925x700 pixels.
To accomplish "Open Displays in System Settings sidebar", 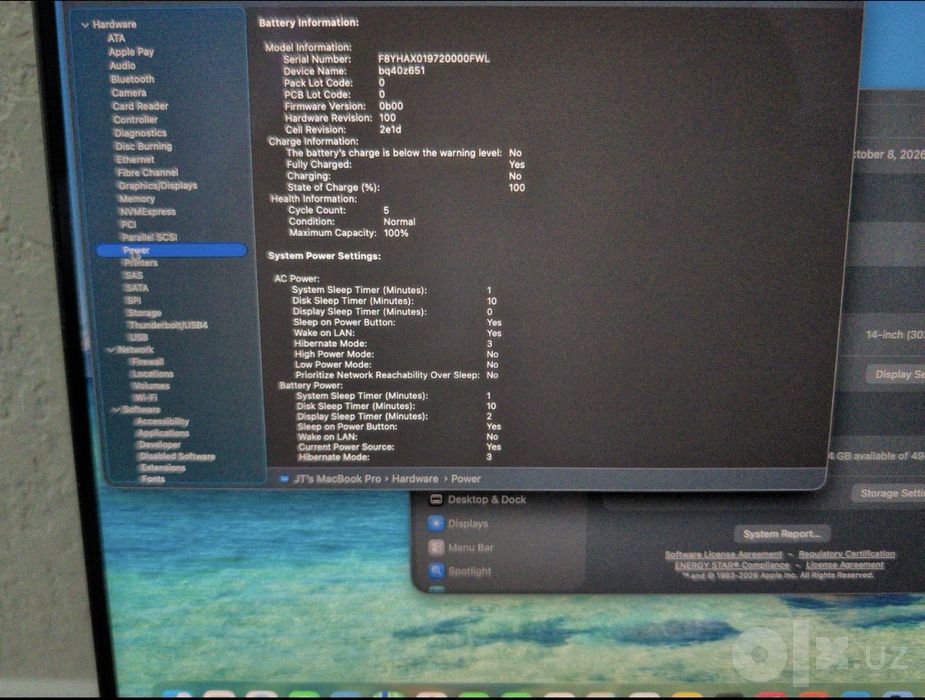I will point(468,524).
